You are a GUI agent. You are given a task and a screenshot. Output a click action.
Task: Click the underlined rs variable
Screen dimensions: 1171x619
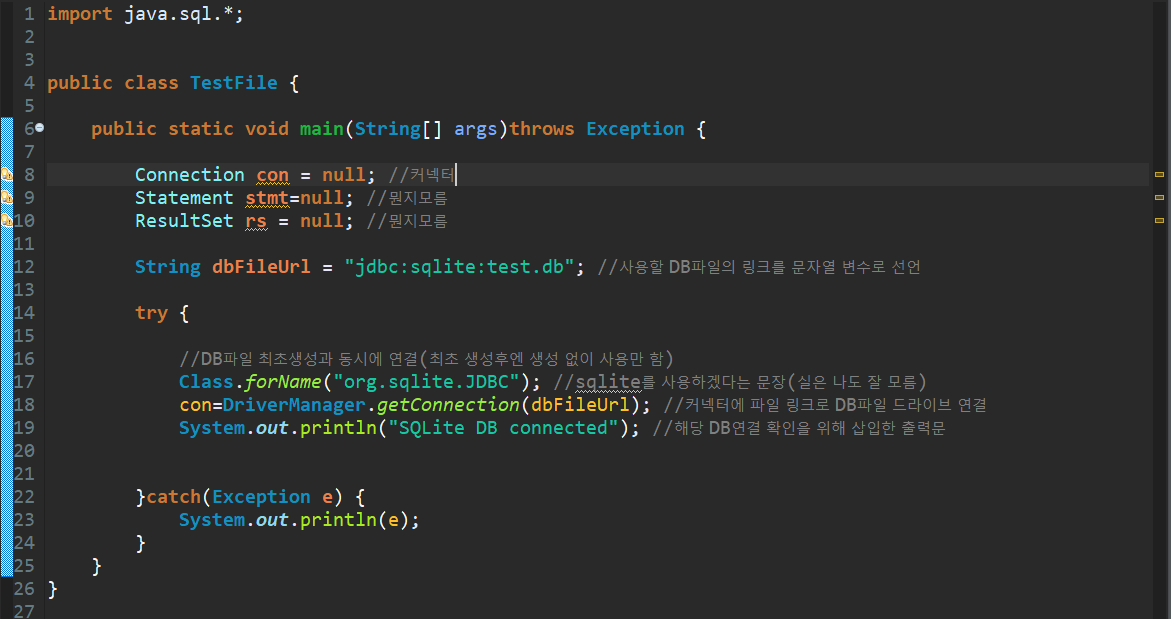pos(256,221)
